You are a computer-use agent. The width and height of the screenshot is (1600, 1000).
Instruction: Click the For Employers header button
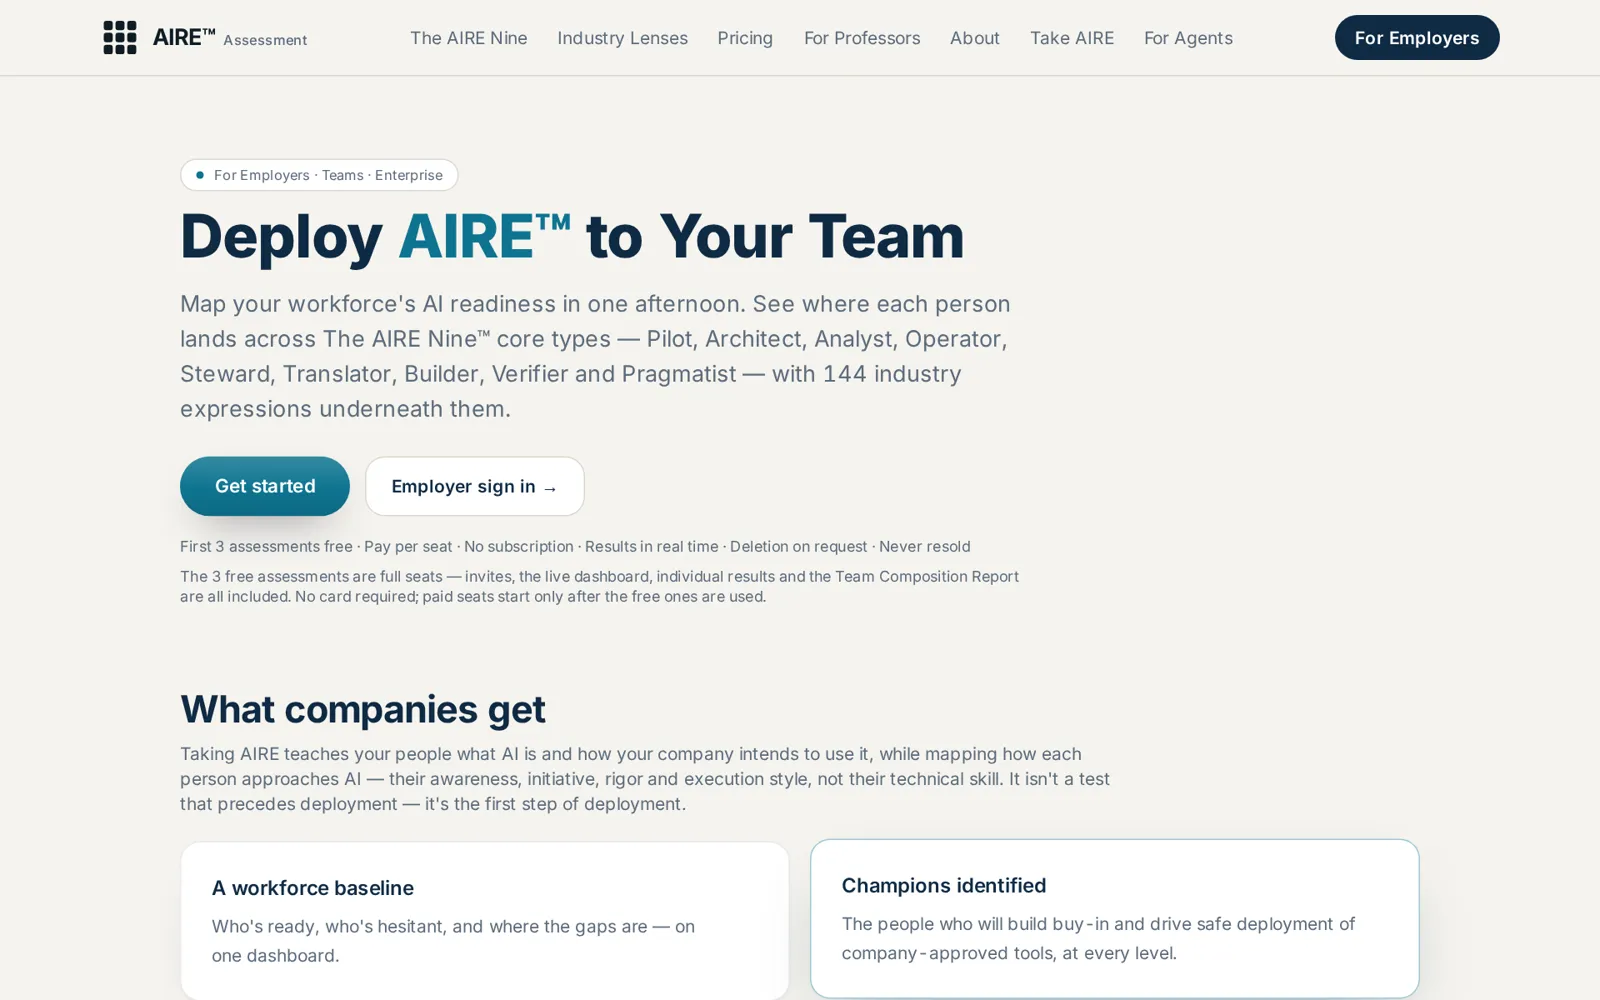click(1417, 38)
